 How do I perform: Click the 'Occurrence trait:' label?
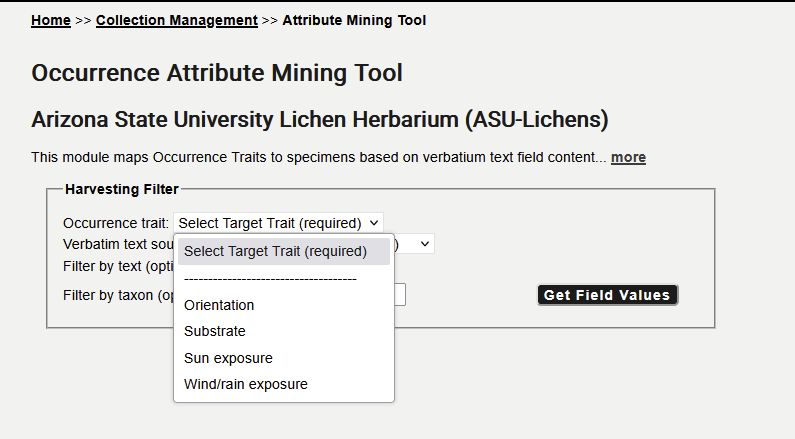(116, 223)
